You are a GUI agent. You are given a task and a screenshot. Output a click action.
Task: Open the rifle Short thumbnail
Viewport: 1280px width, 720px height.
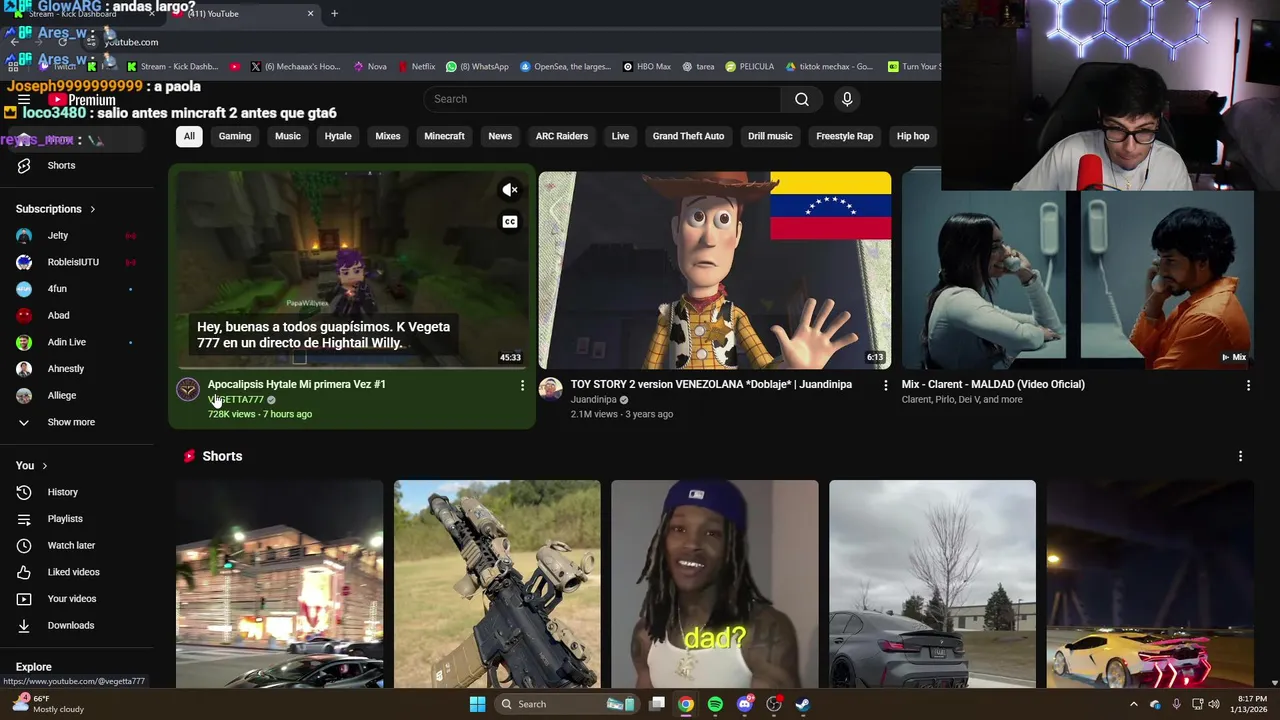[x=497, y=584]
